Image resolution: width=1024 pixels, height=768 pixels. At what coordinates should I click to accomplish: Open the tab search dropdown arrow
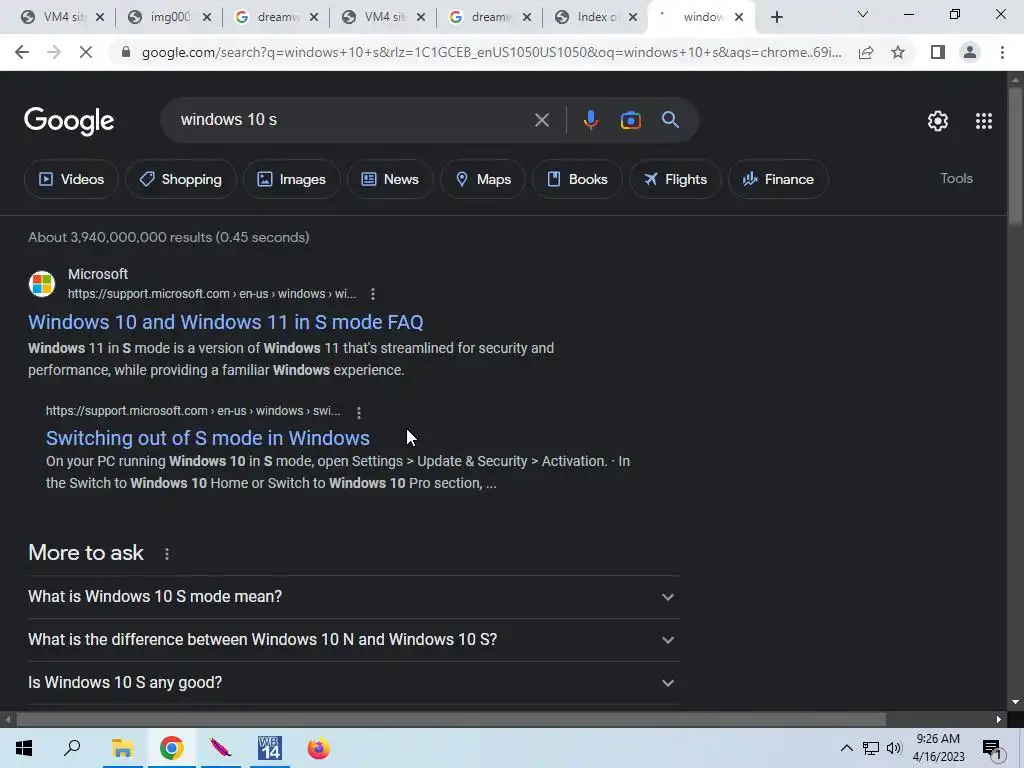(x=863, y=14)
